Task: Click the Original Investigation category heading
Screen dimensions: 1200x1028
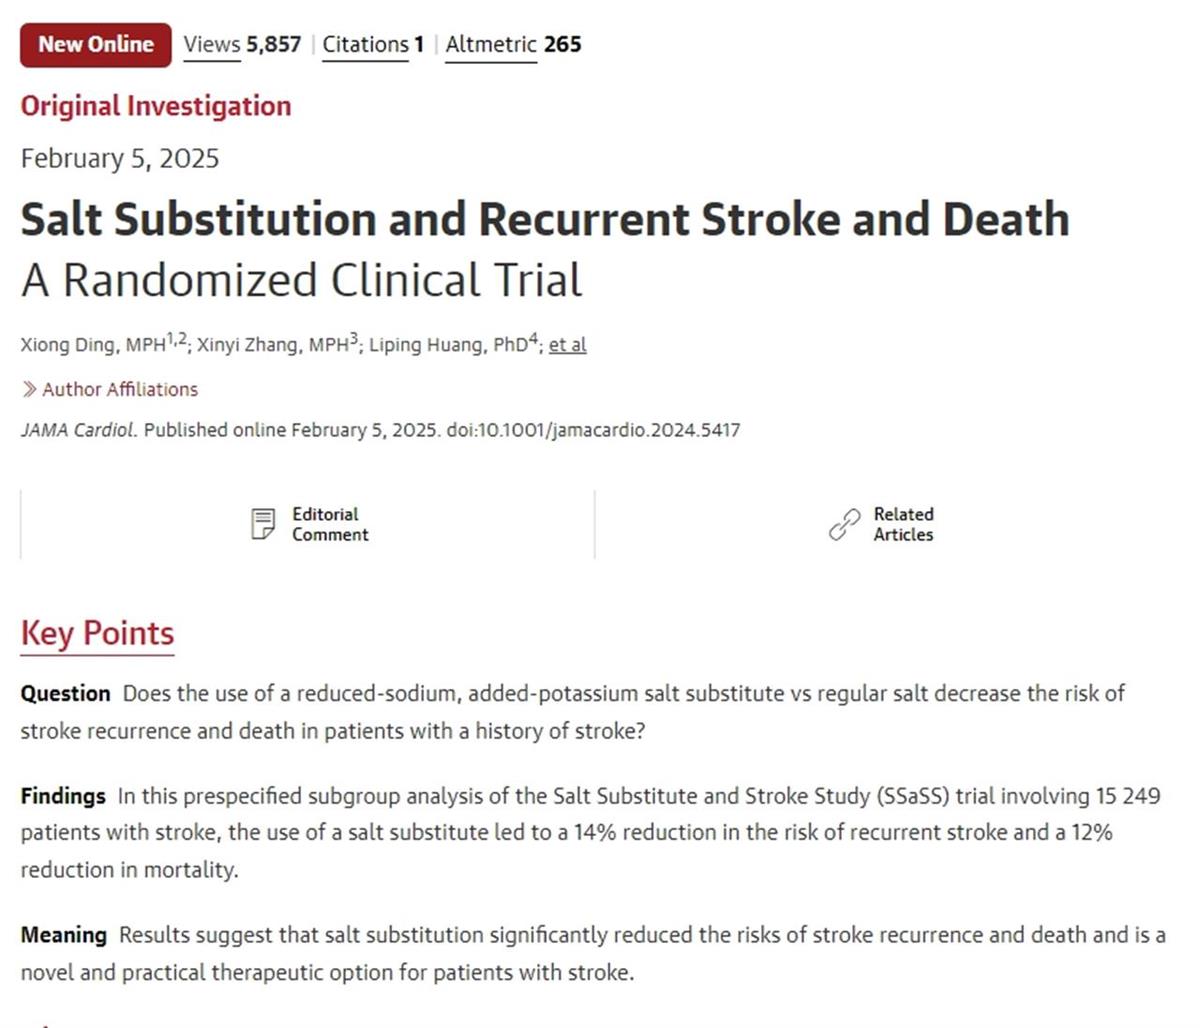Action: point(156,106)
